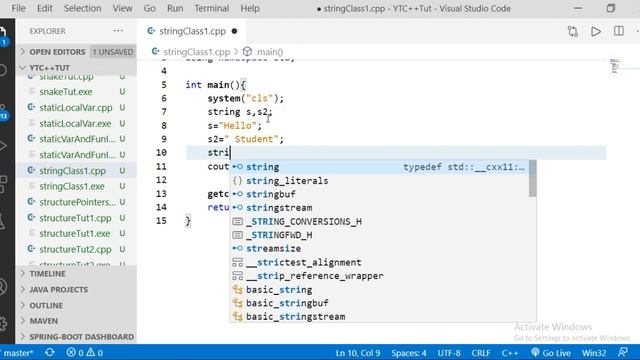Change language mode C++
Image resolution: width=640 pixels, height=360 pixels.
pos(510,353)
